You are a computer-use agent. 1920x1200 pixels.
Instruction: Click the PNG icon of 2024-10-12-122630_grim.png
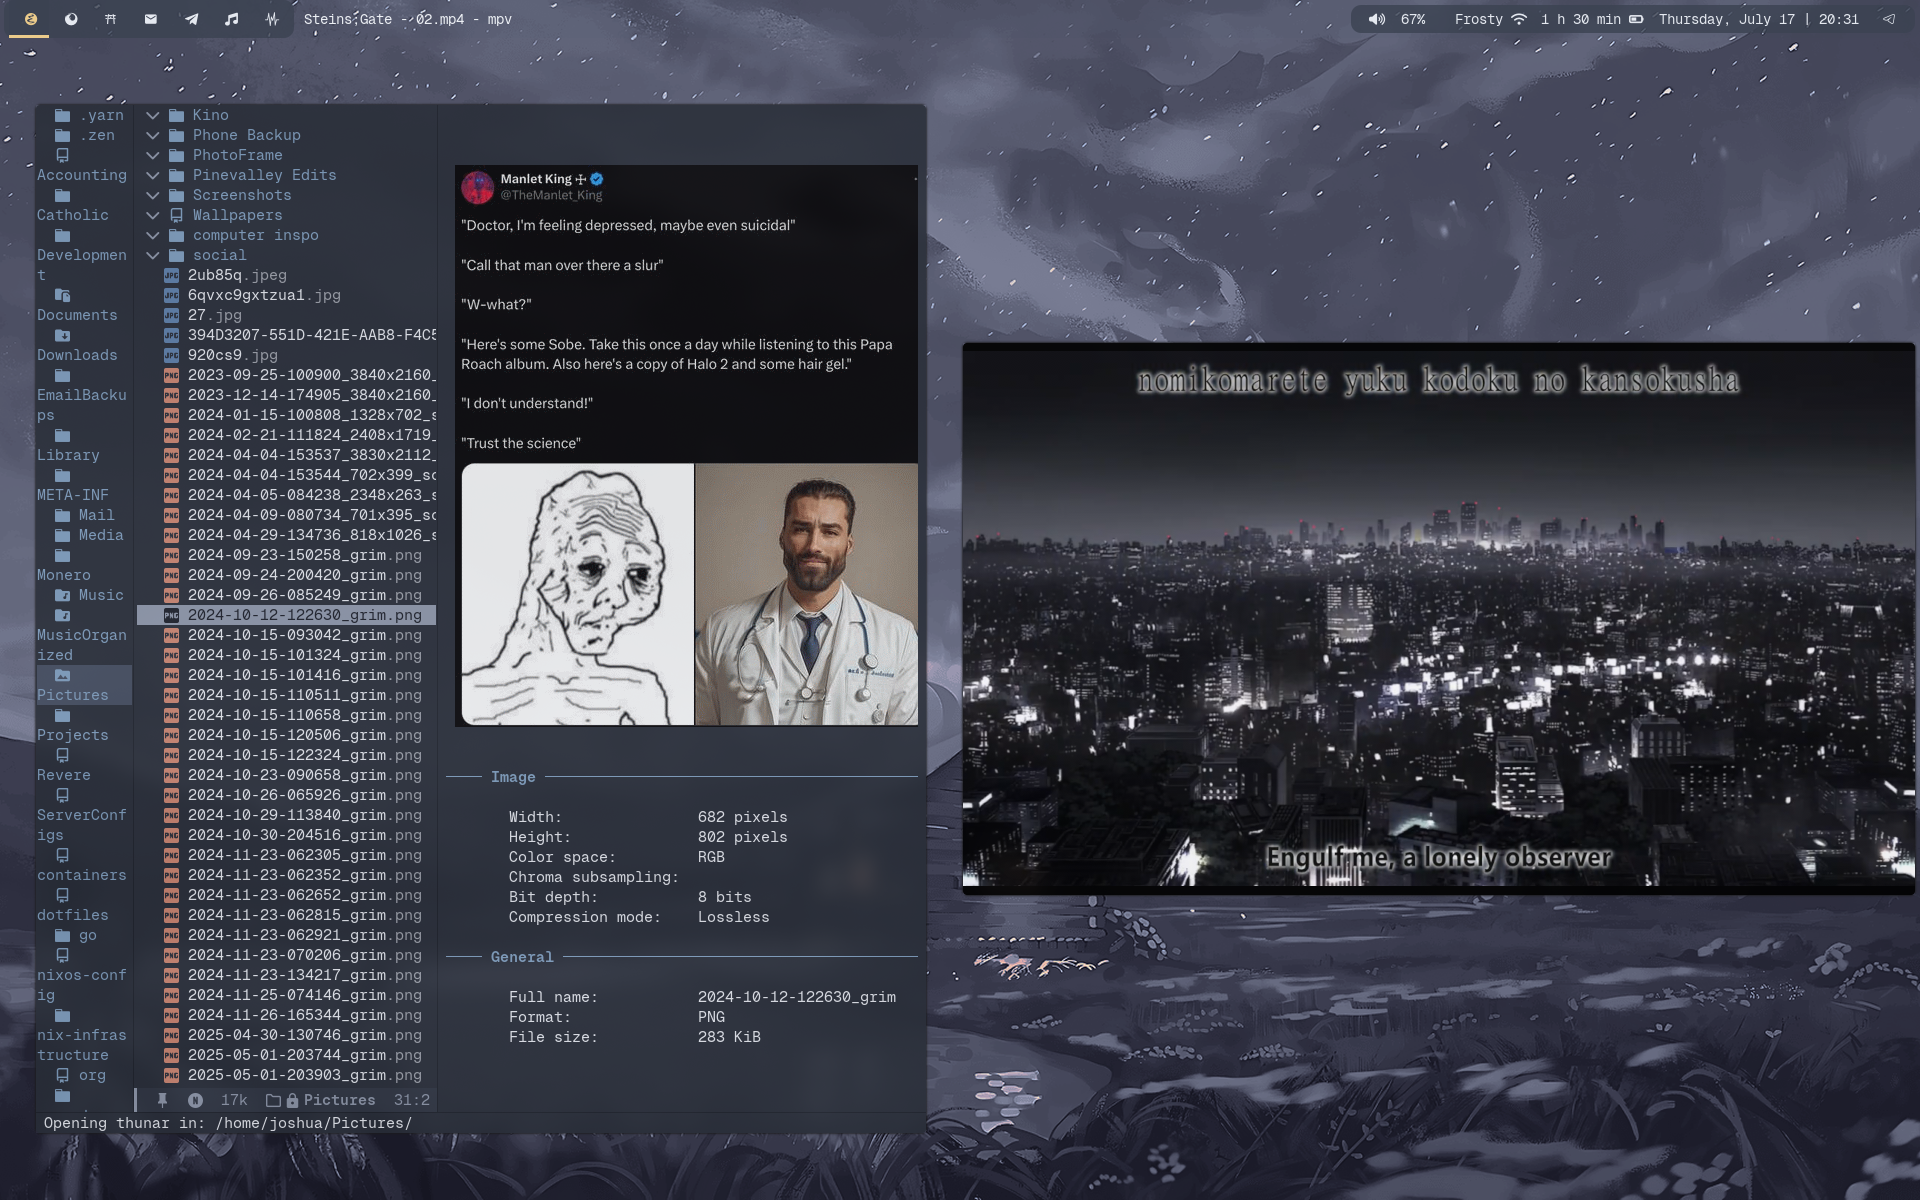[171, 615]
